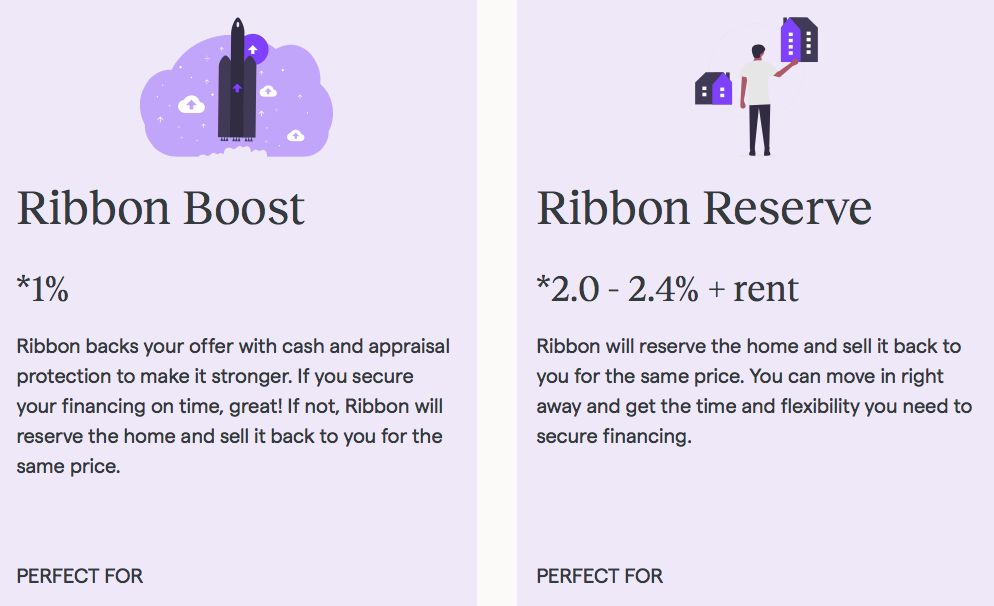Click the *1% pricing text
994x606 pixels.
42,288
